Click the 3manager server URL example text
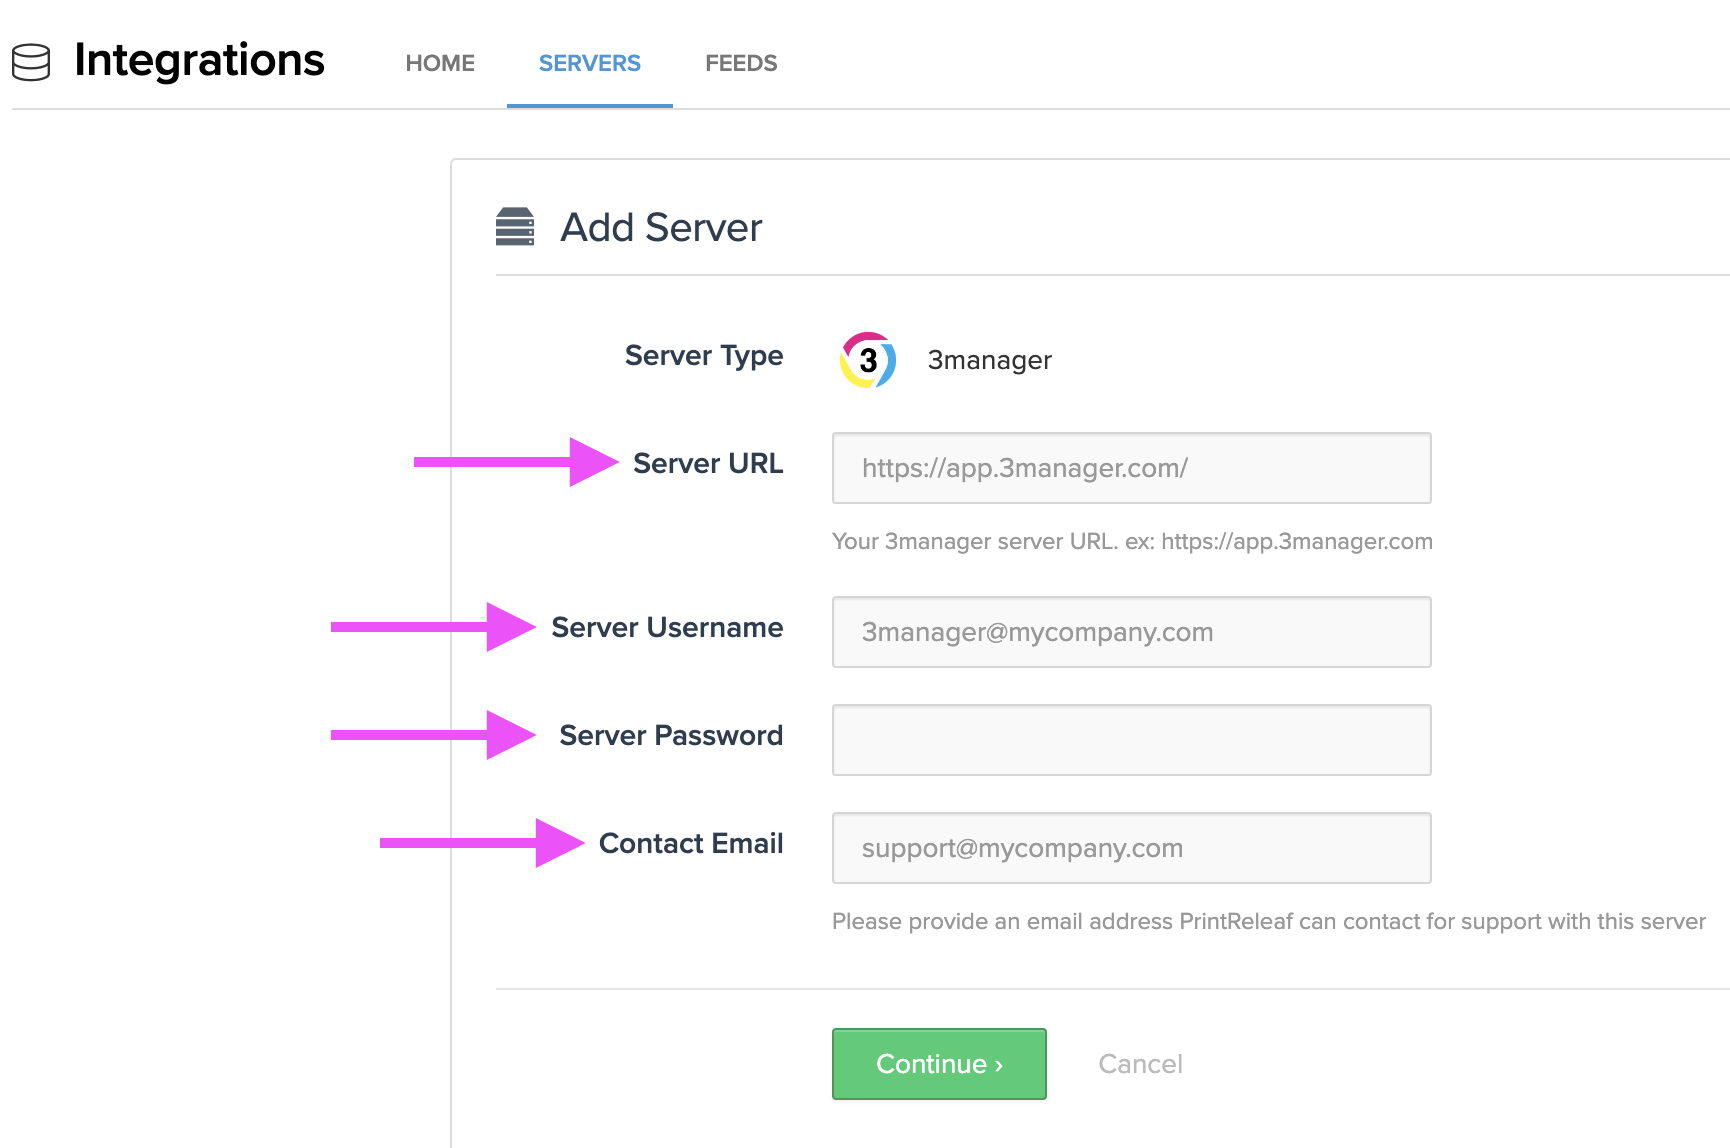The height and width of the screenshot is (1148, 1730). [1131, 541]
